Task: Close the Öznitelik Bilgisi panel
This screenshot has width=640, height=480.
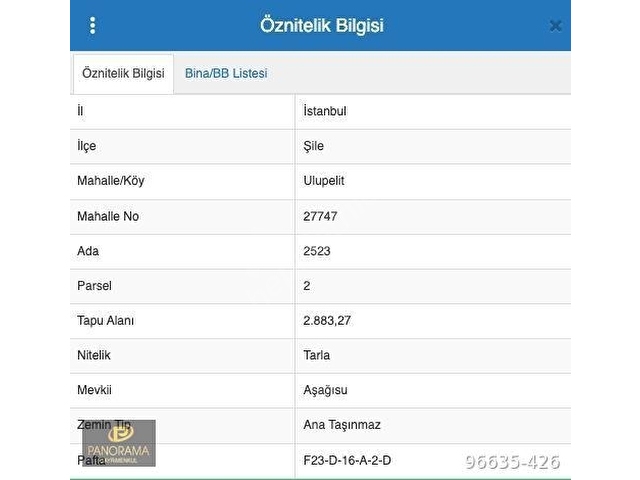Action: click(x=555, y=26)
